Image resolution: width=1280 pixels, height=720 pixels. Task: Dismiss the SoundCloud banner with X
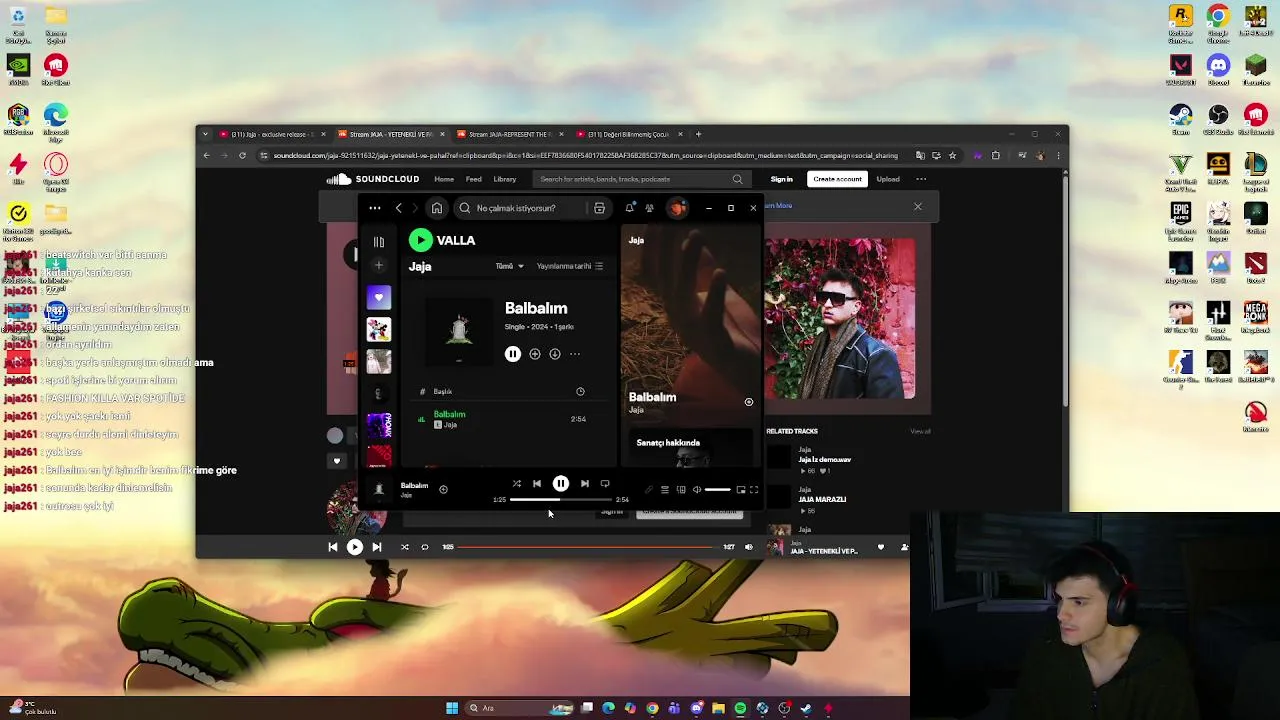point(918,207)
